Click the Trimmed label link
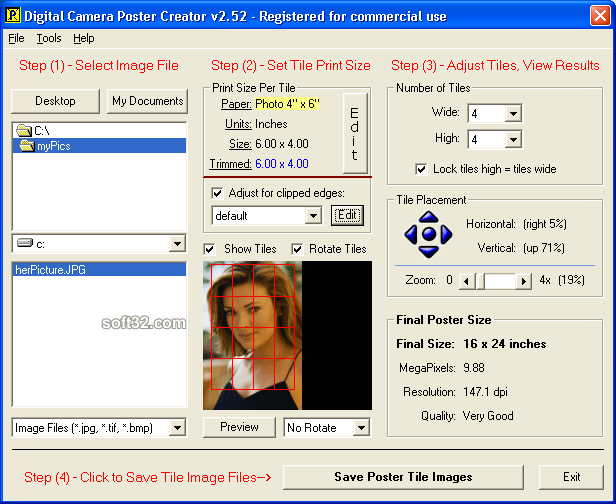This screenshot has width=616, height=504. [230, 164]
